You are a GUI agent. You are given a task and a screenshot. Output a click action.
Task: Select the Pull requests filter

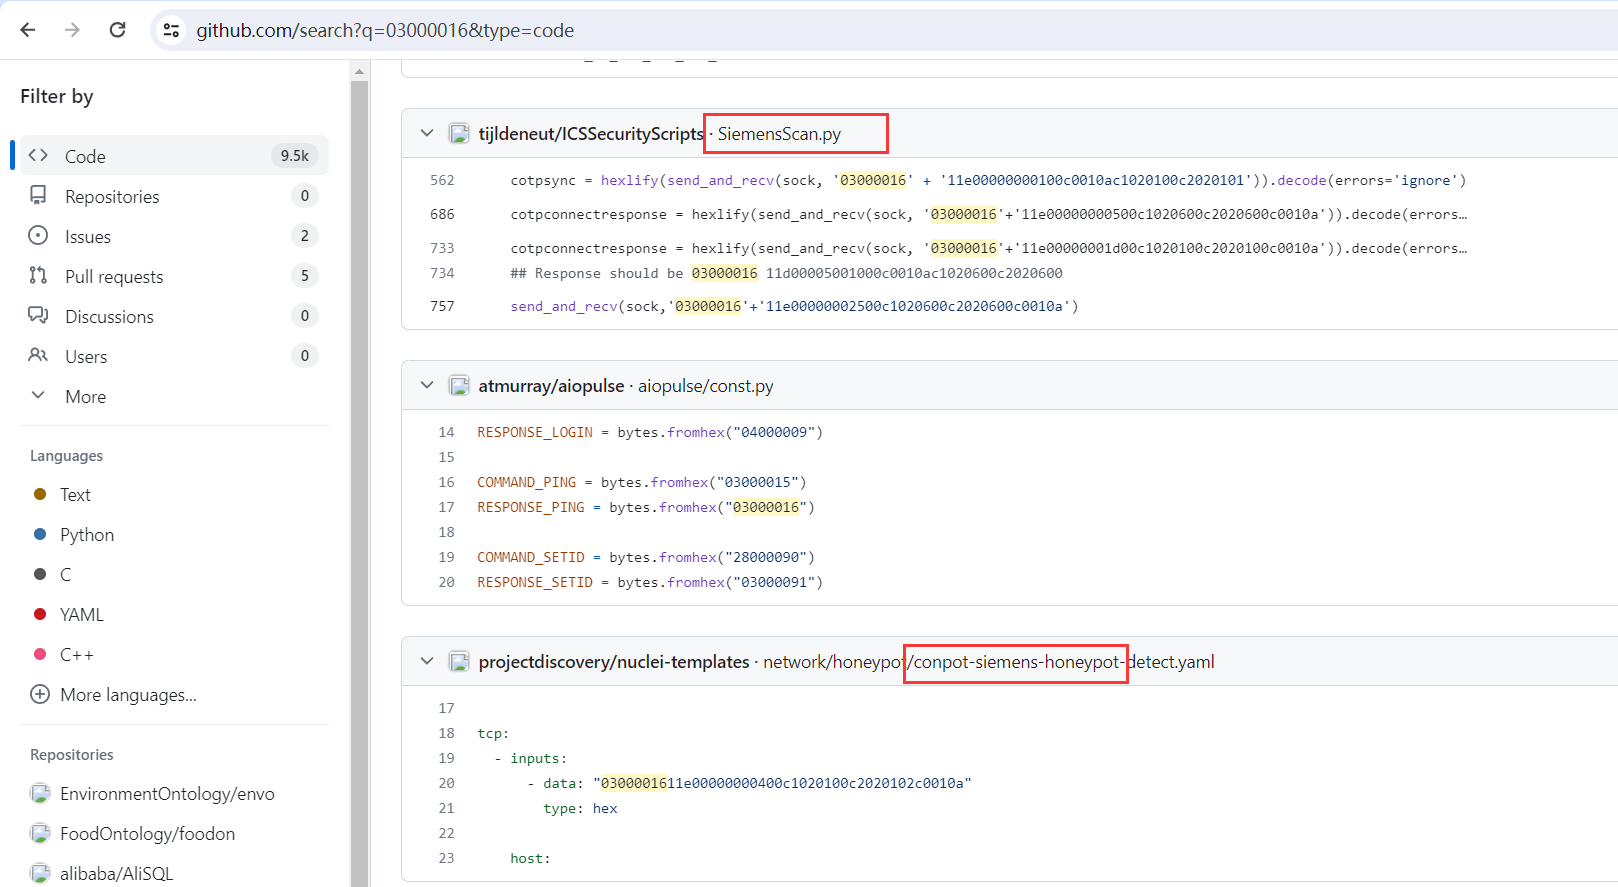click(x=174, y=276)
